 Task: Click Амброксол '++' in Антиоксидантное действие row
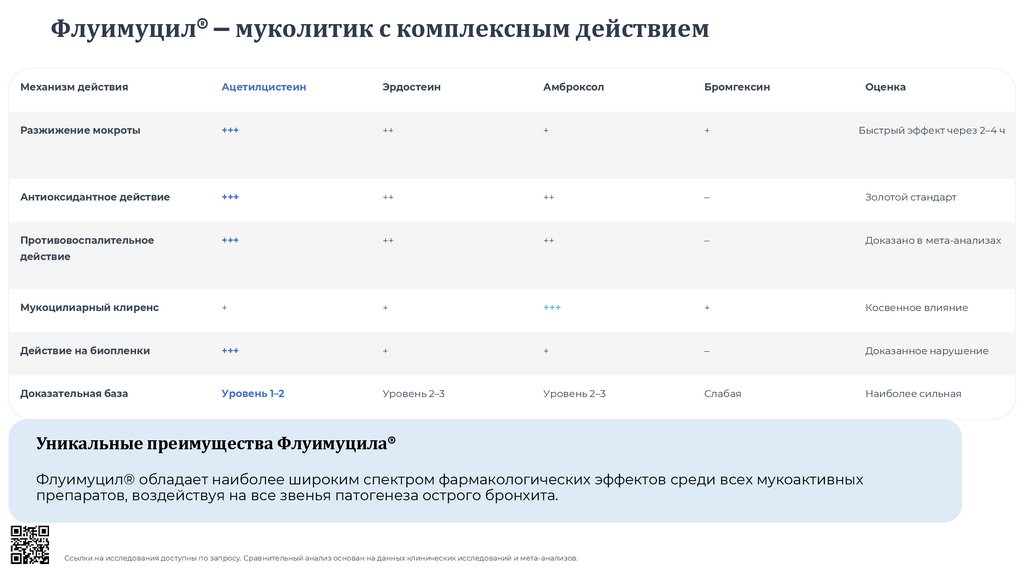pos(549,197)
